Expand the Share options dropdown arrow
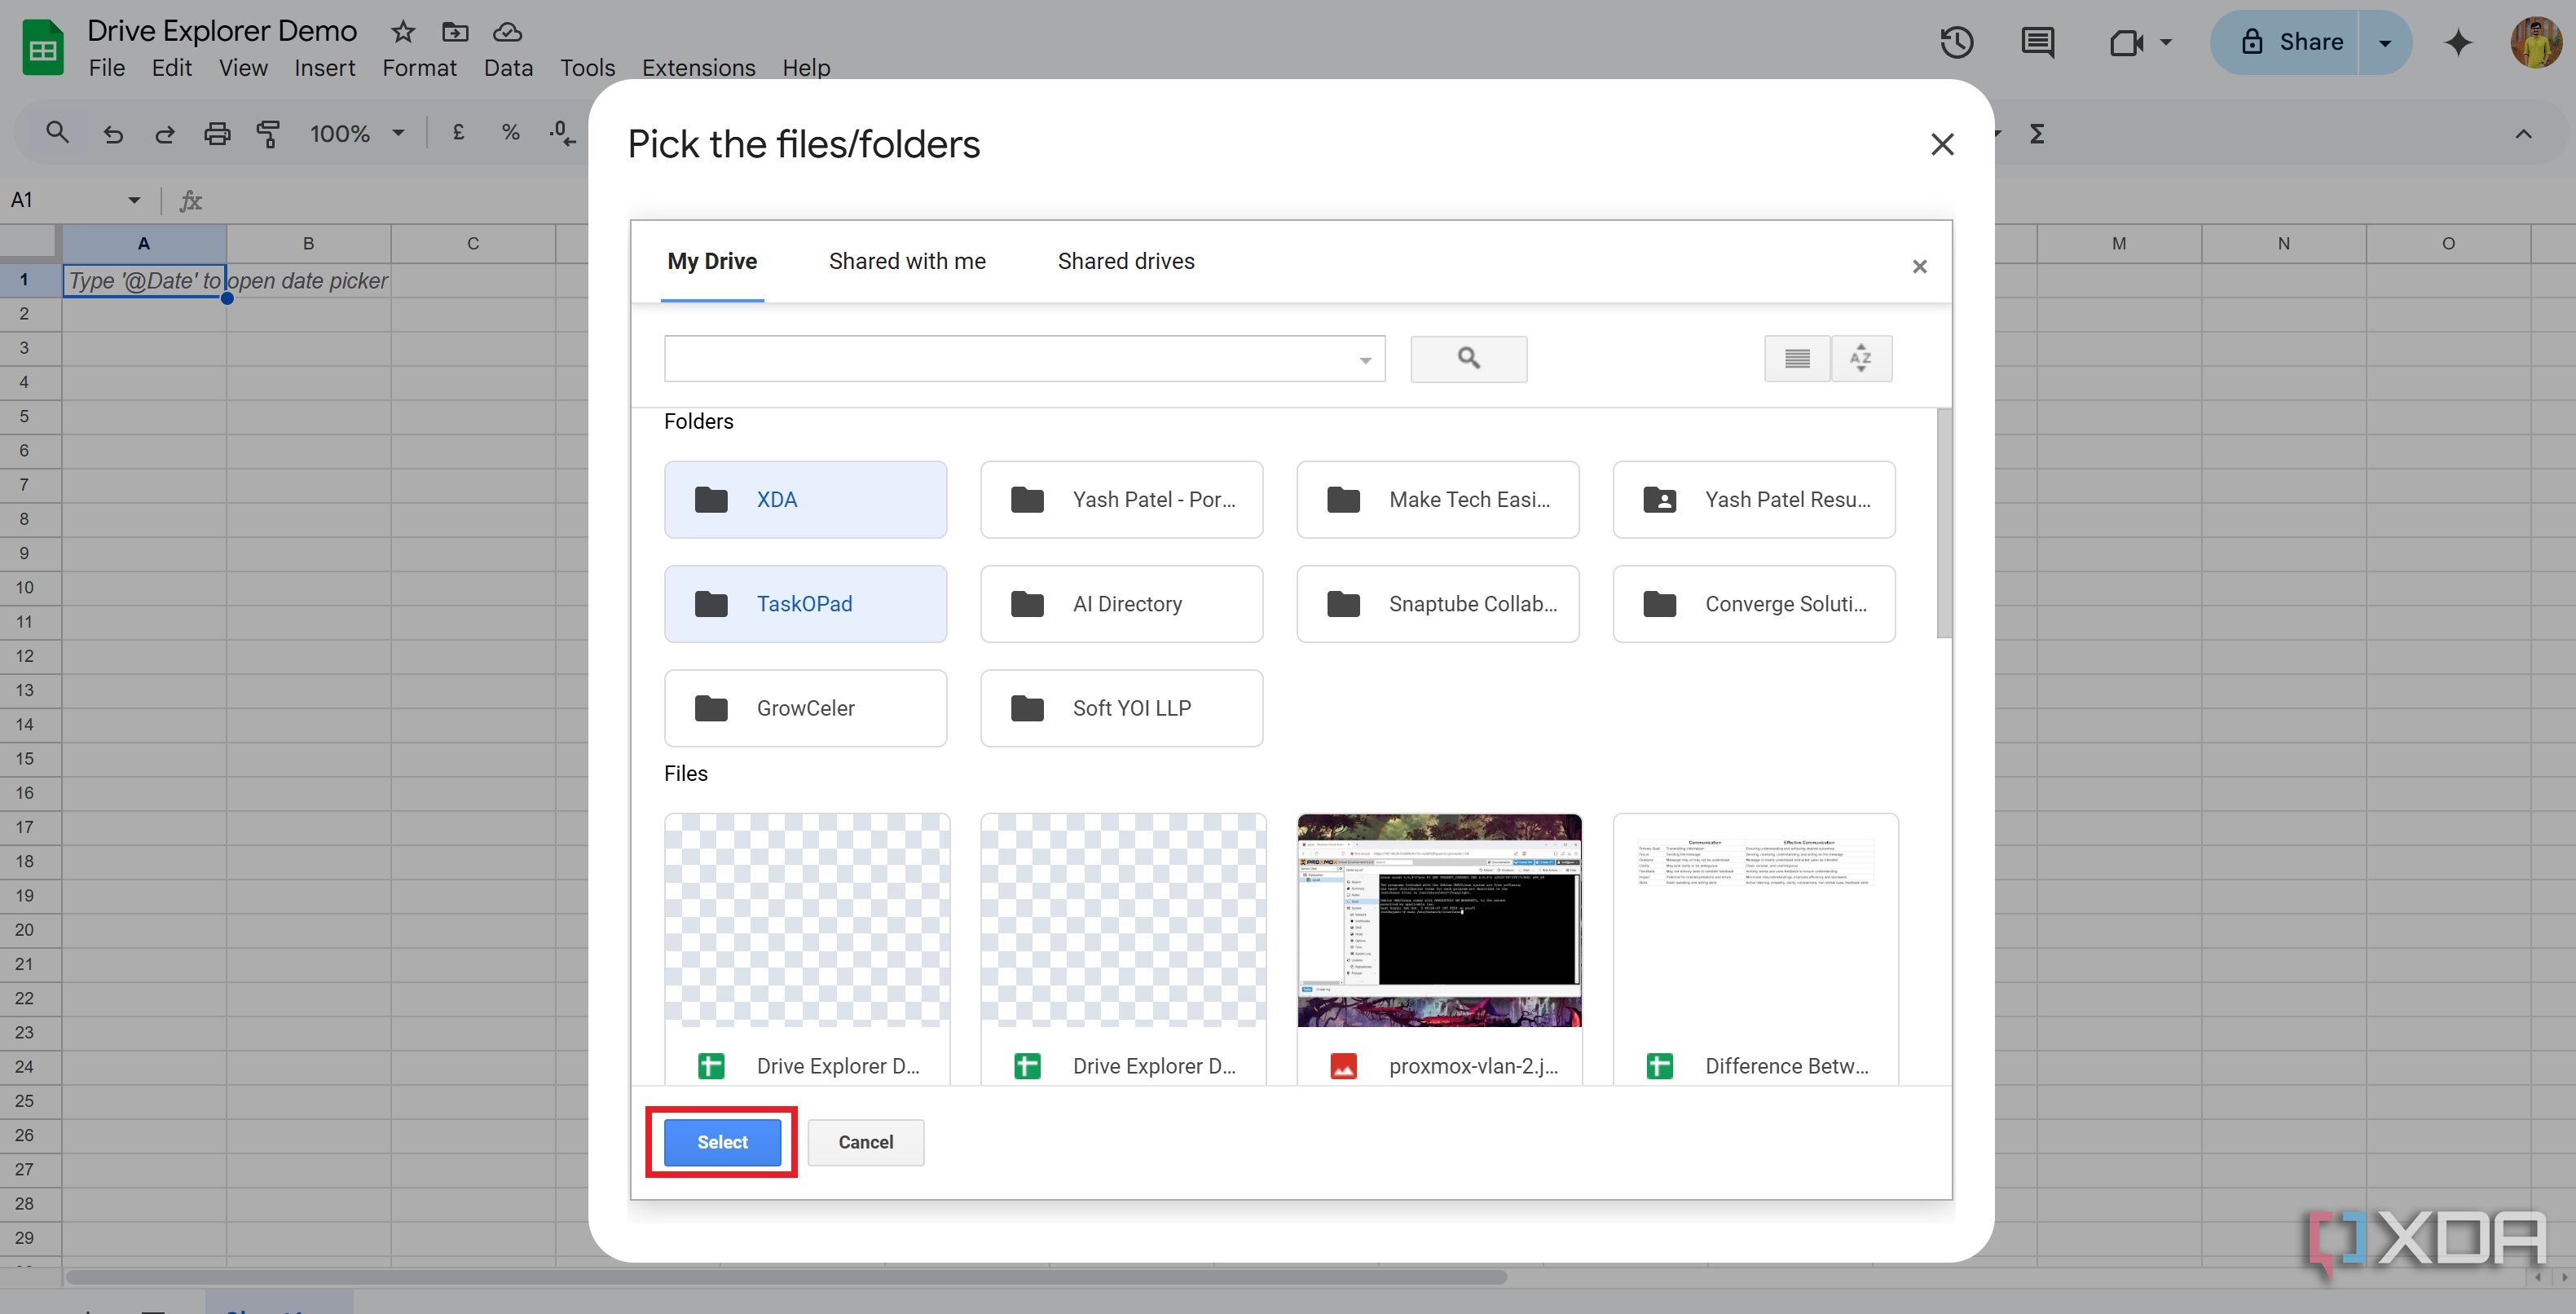This screenshot has width=2576, height=1314. 2385,42
